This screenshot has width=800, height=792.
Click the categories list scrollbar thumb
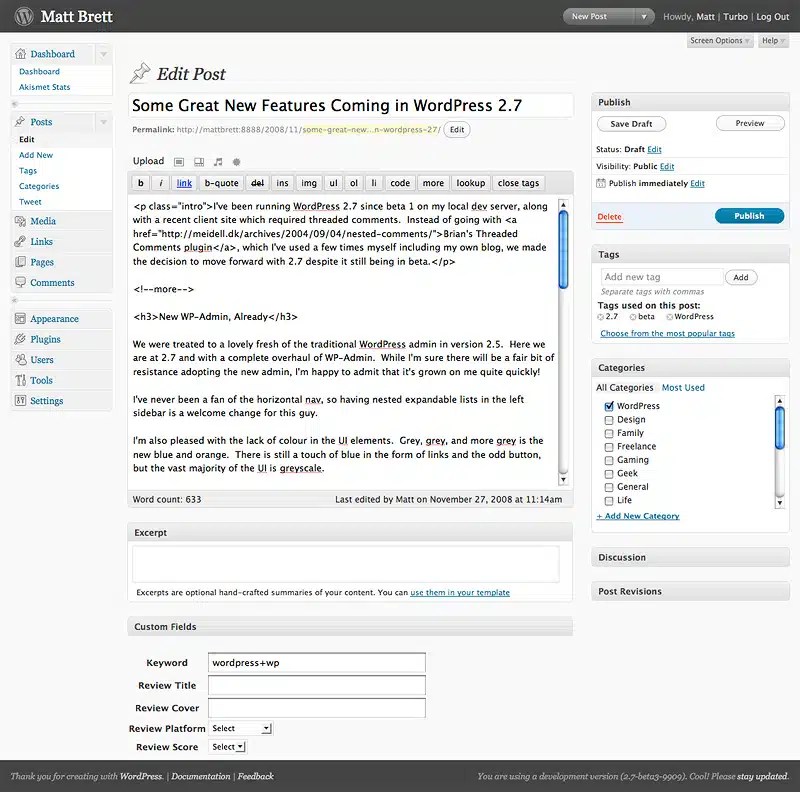(x=779, y=428)
